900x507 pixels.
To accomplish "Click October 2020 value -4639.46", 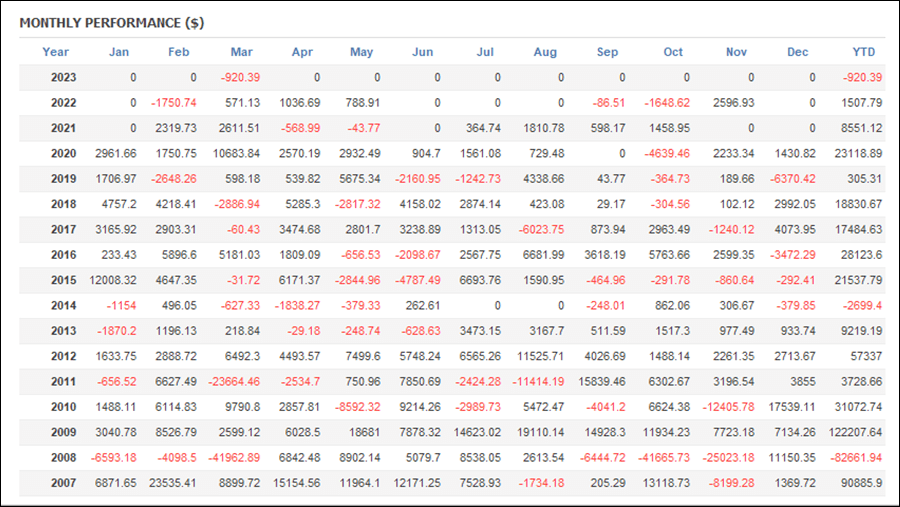I will (667, 153).
